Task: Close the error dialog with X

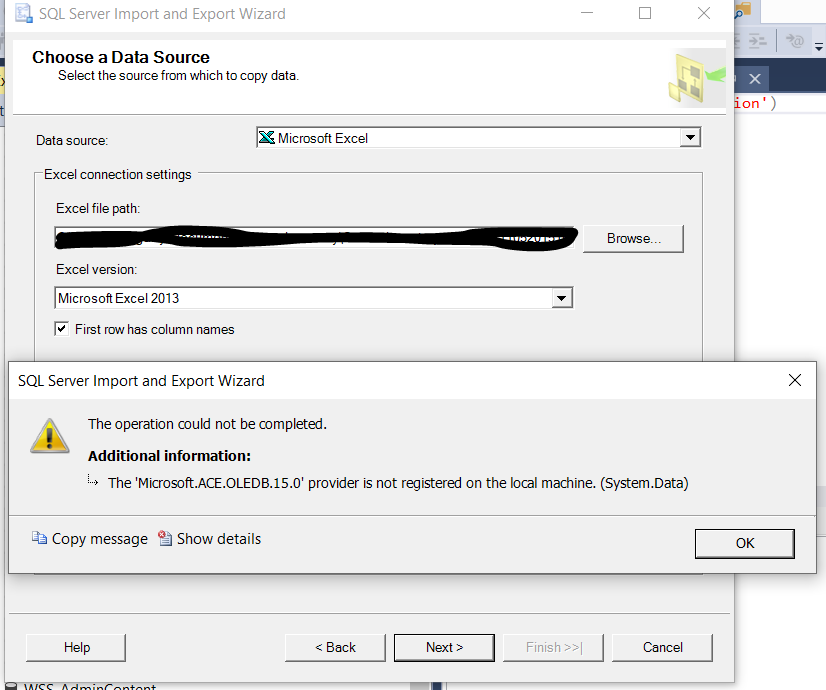Action: tap(795, 380)
